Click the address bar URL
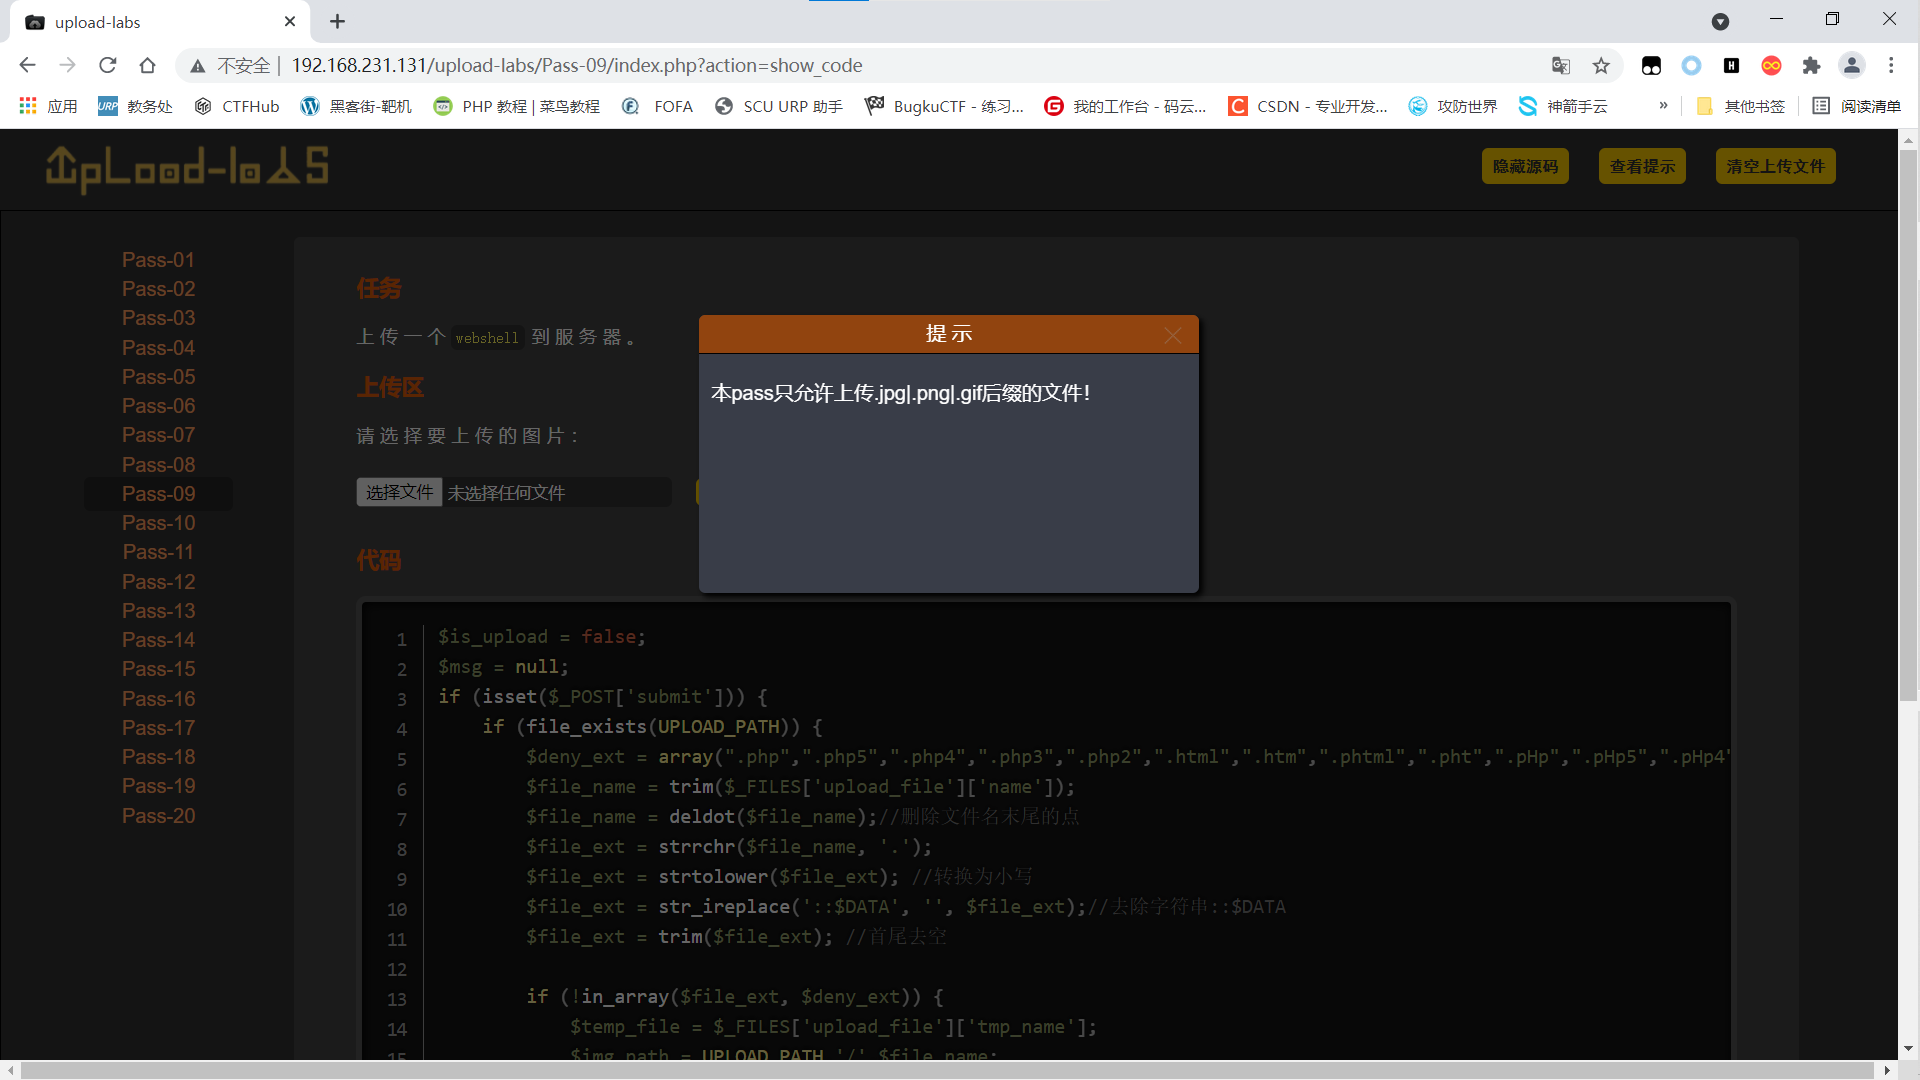 pos(577,65)
